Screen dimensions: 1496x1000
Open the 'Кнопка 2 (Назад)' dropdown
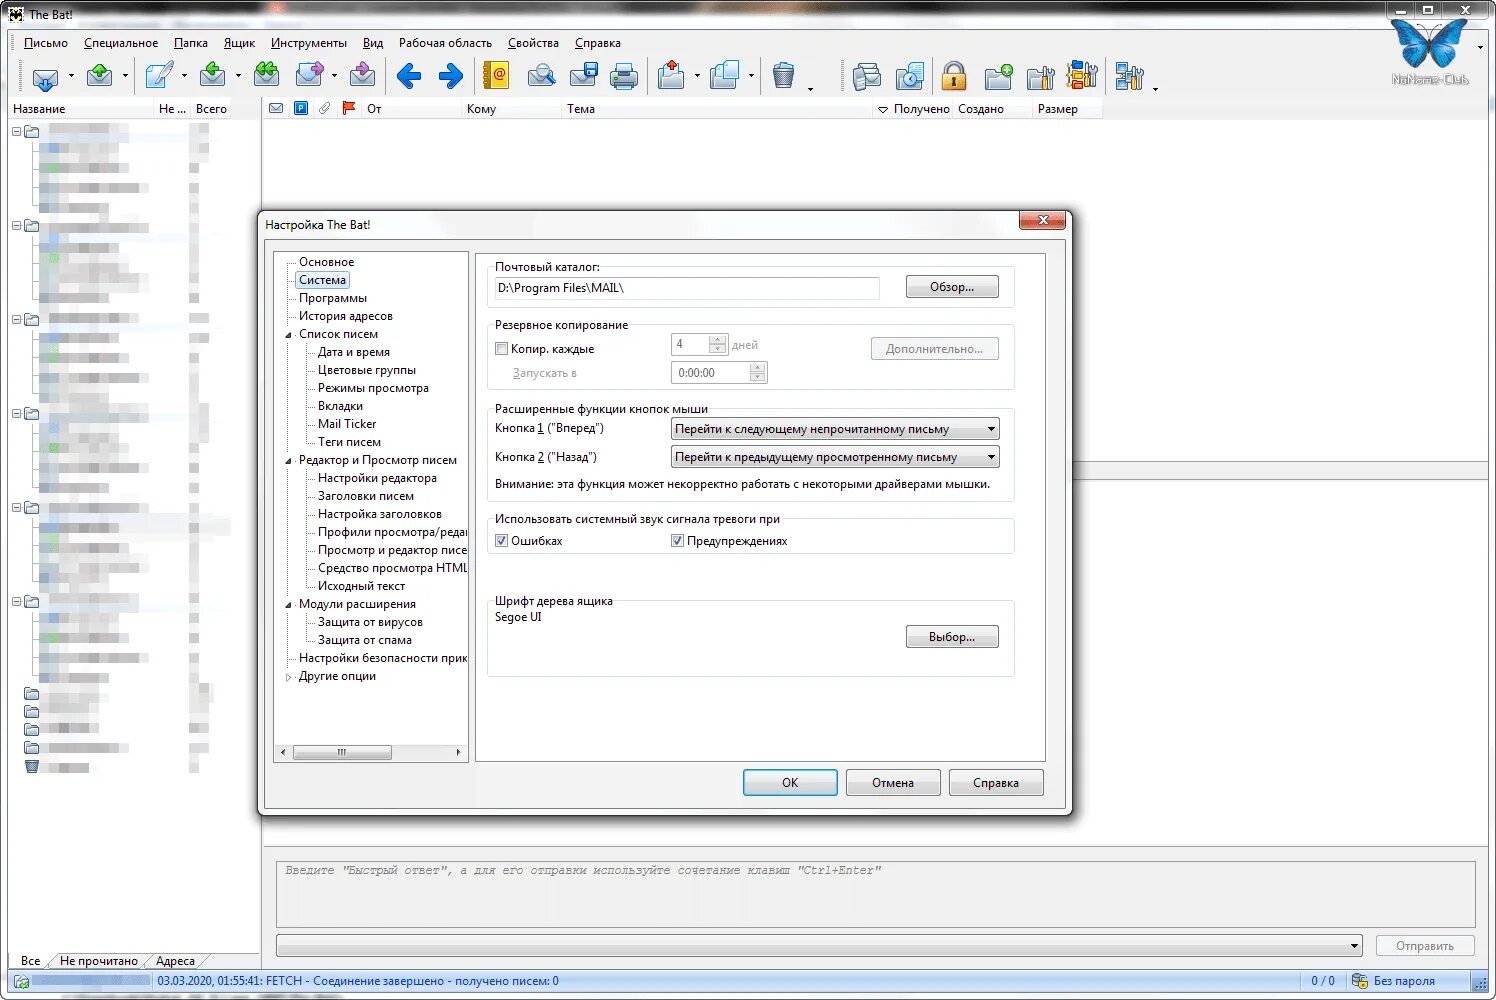tap(835, 457)
